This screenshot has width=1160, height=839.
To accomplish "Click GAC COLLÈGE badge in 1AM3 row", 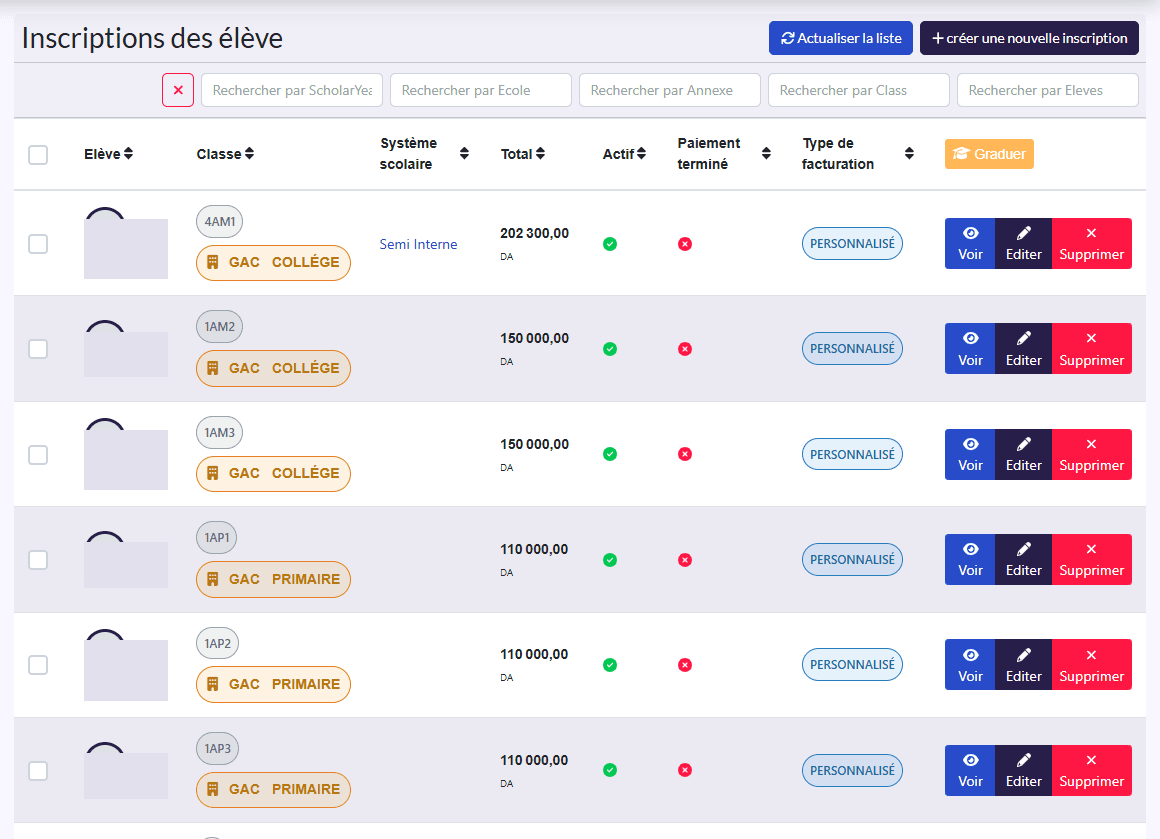I will click(273, 474).
